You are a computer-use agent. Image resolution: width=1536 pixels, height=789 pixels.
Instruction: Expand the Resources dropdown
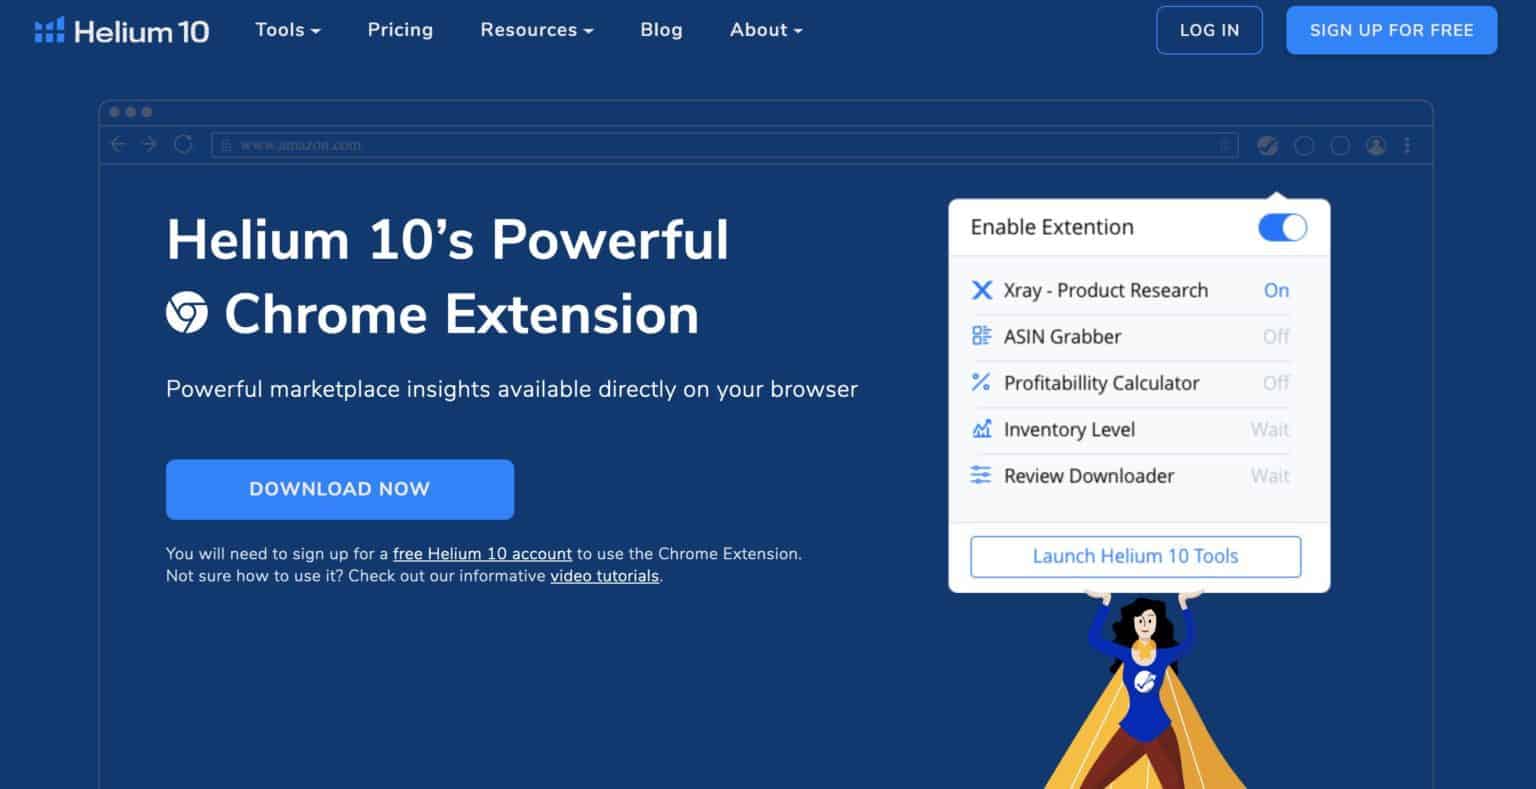[x=536, y=30]
